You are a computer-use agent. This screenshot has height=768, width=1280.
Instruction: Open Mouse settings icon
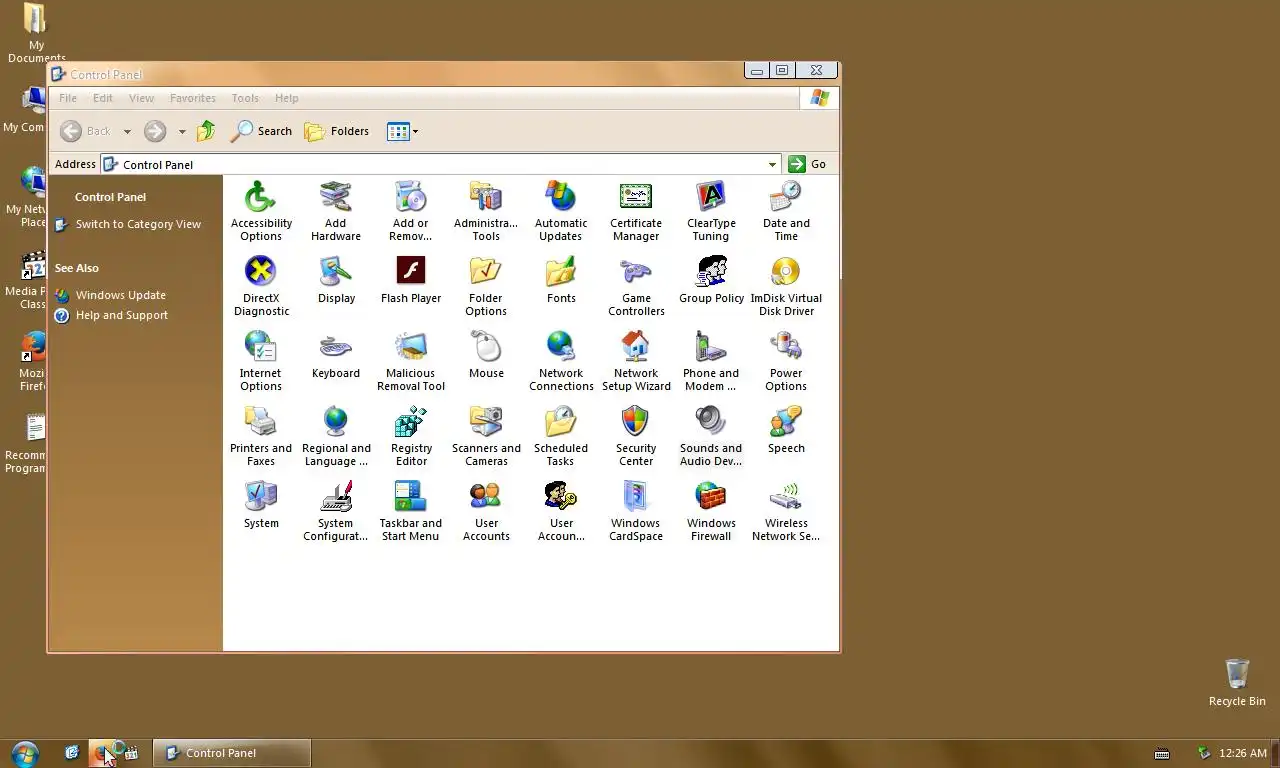tap(486, 355)
